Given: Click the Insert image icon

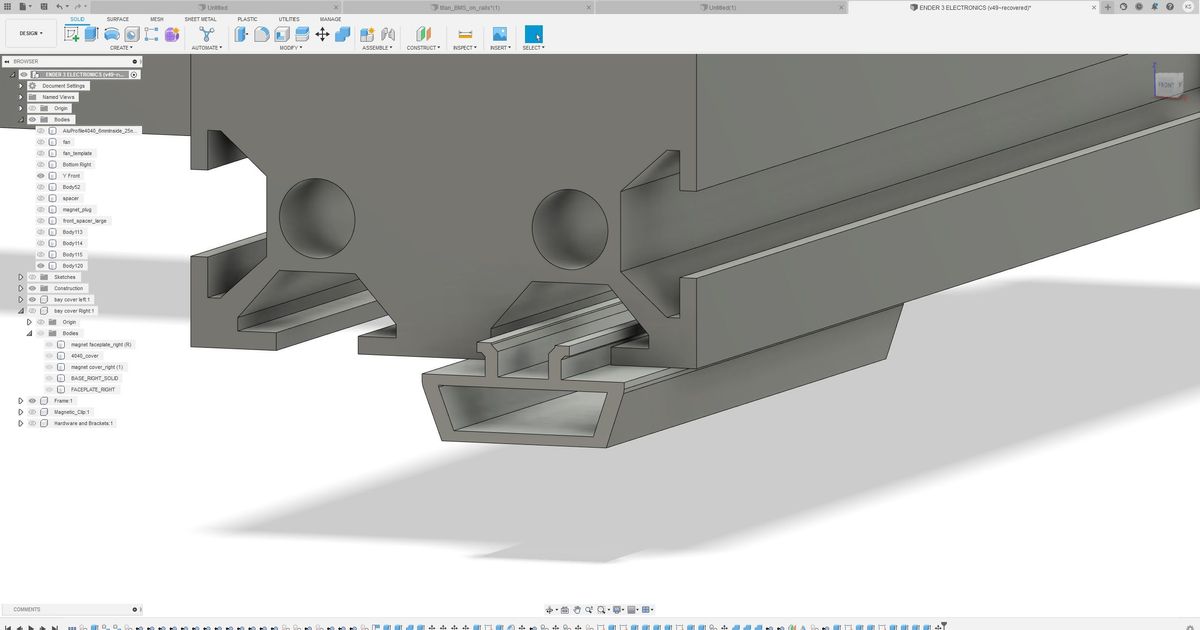Looking at the screenshot, I should [x=498, y=33].
